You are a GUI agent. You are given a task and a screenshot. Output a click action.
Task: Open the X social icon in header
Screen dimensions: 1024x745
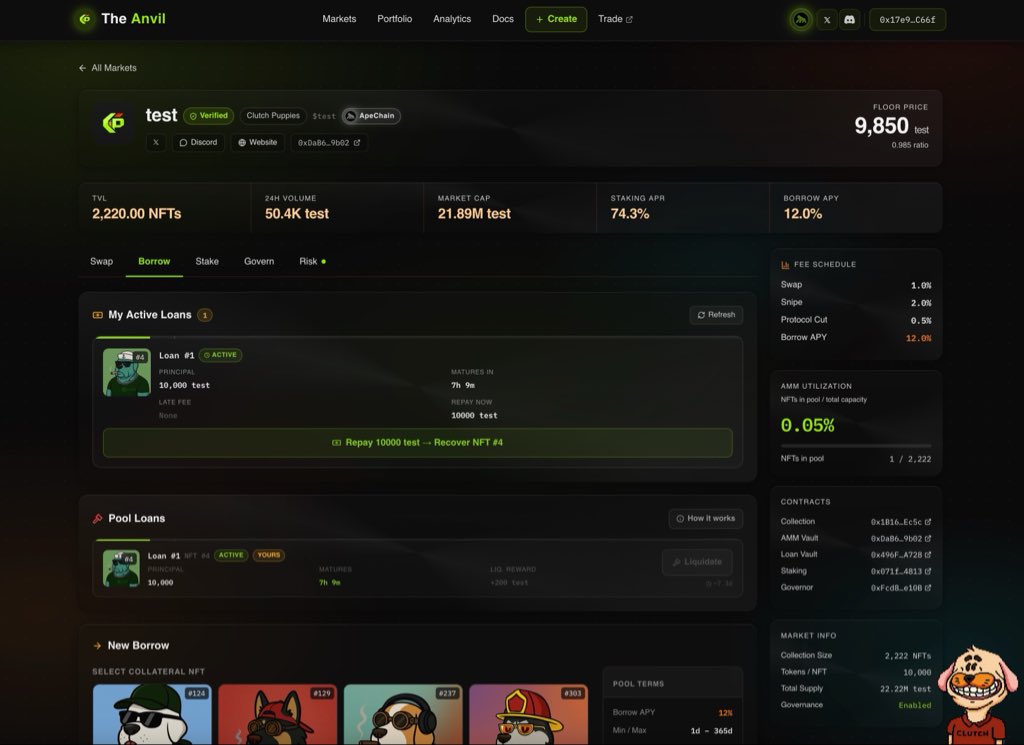pos(826,19)
